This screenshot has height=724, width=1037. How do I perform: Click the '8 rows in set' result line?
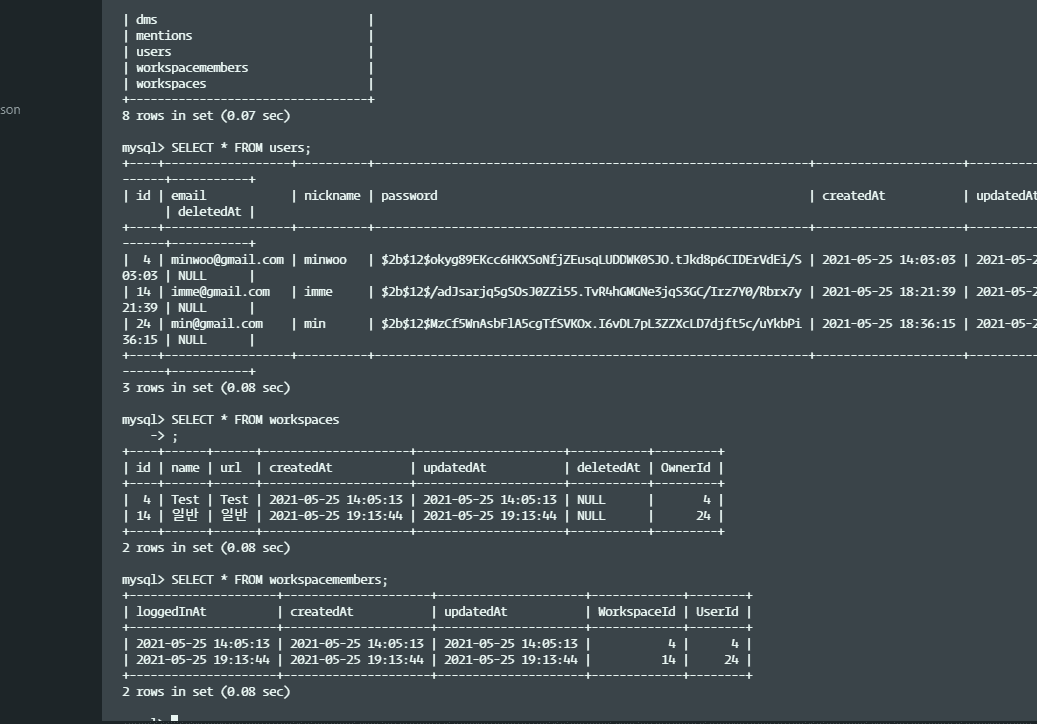[x=206, y=116]
